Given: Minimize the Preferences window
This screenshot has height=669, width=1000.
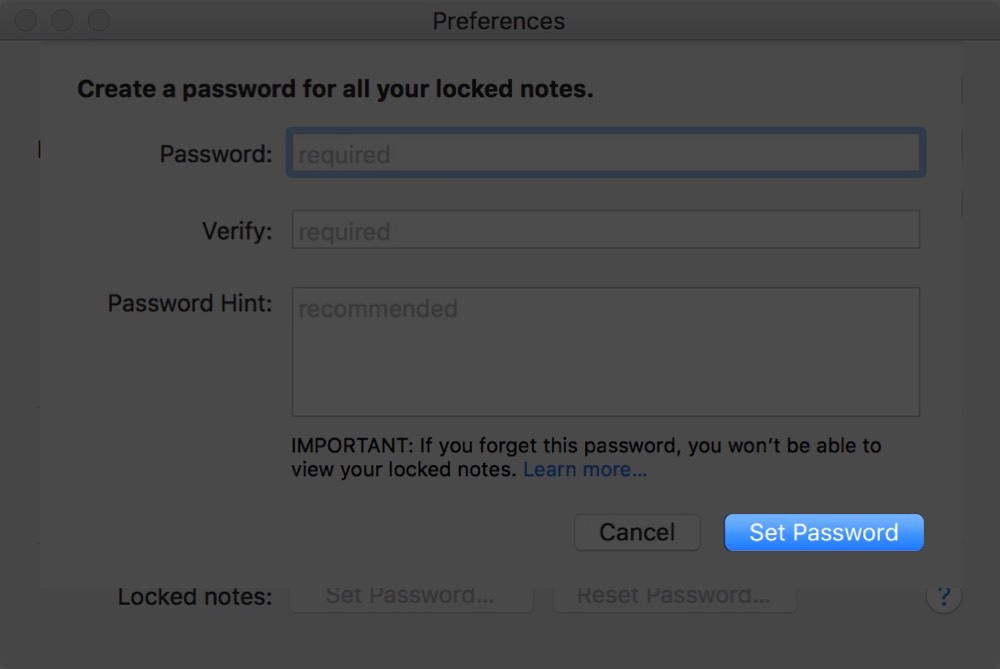Looking at the screenshot, I should [61, 18].
